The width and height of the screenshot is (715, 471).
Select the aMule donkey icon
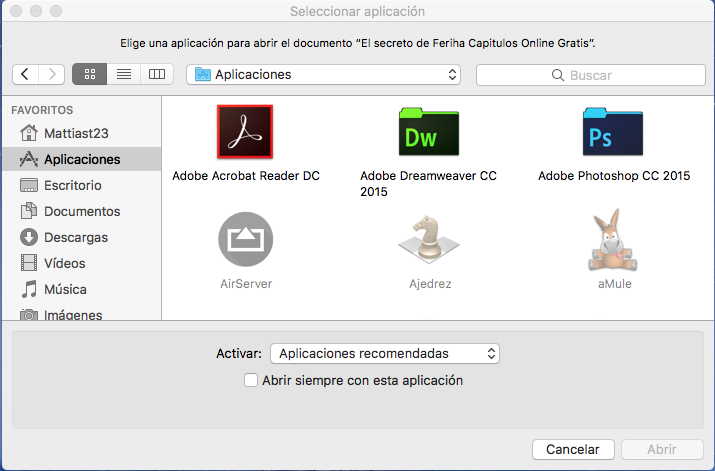[613, 240]
